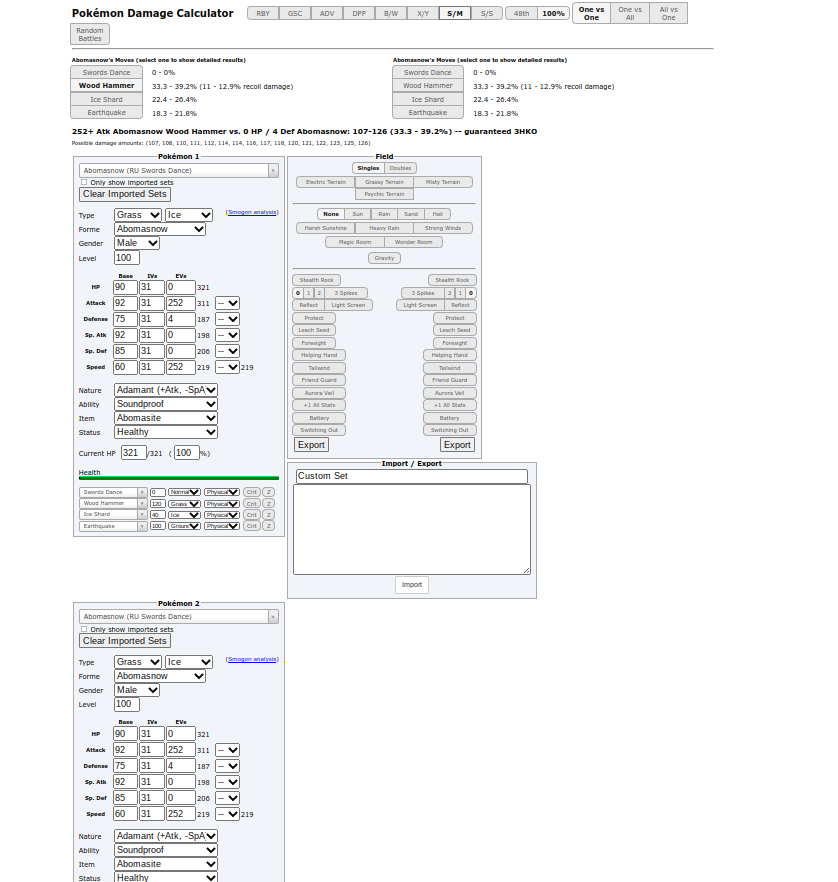This screenshot has width=838, height=882.
Task: Click the right Export button
Action: (457, 445)
